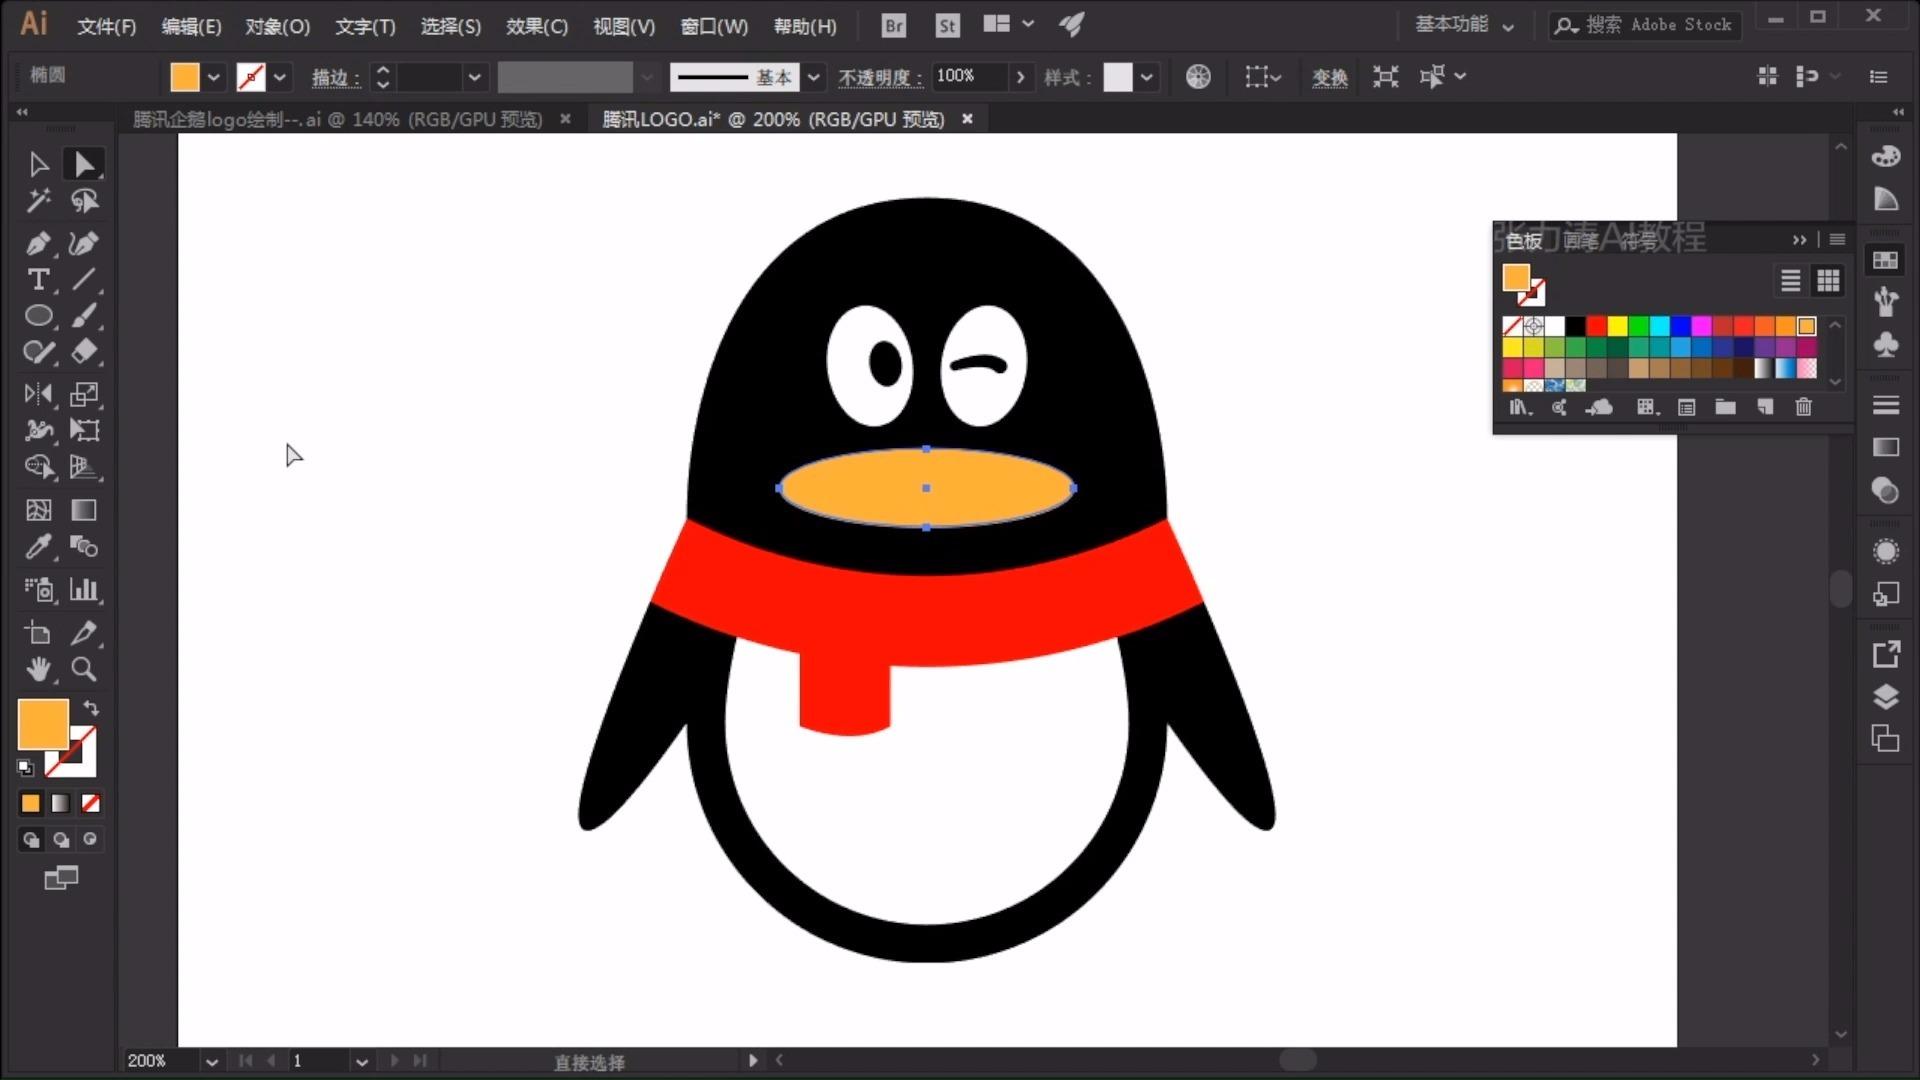Switch swatches panel to thumbnail view
This screenshot has width=1920, height=1080.
(x=1828, y=281)
